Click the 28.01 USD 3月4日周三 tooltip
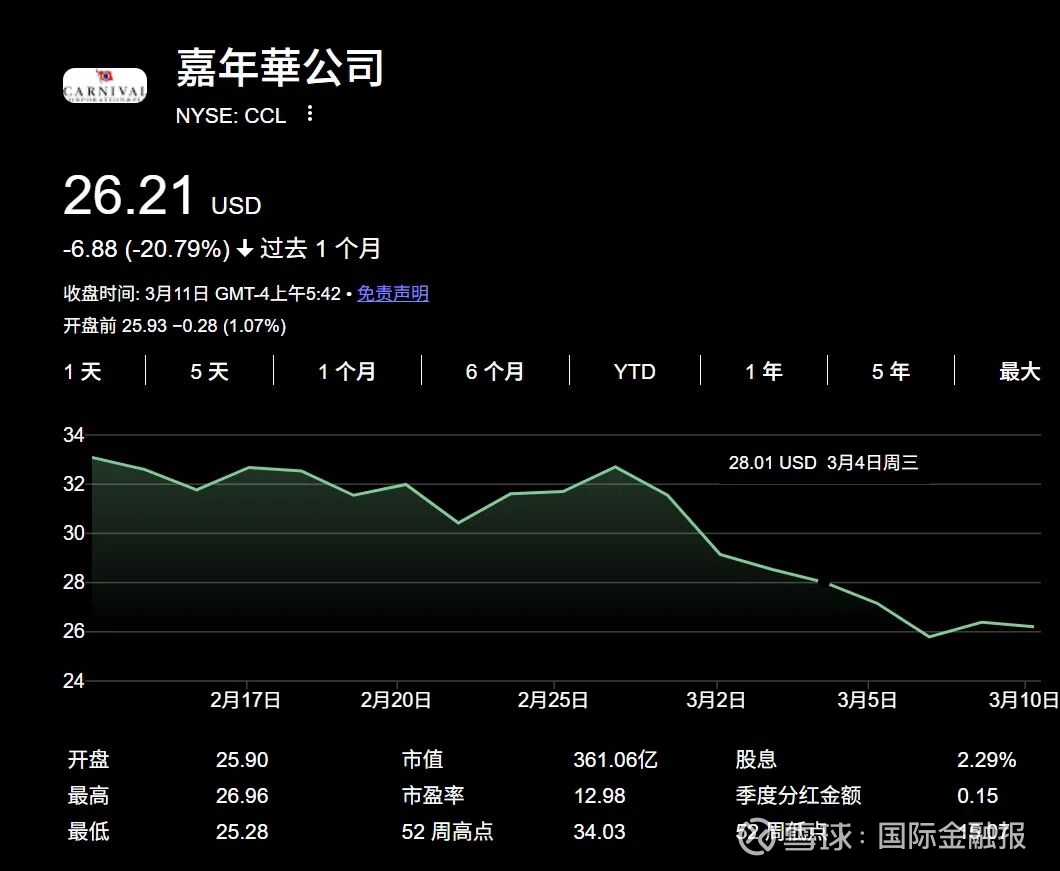The width and height of the screenshot is (1060, 871). [x=823, y=463]
